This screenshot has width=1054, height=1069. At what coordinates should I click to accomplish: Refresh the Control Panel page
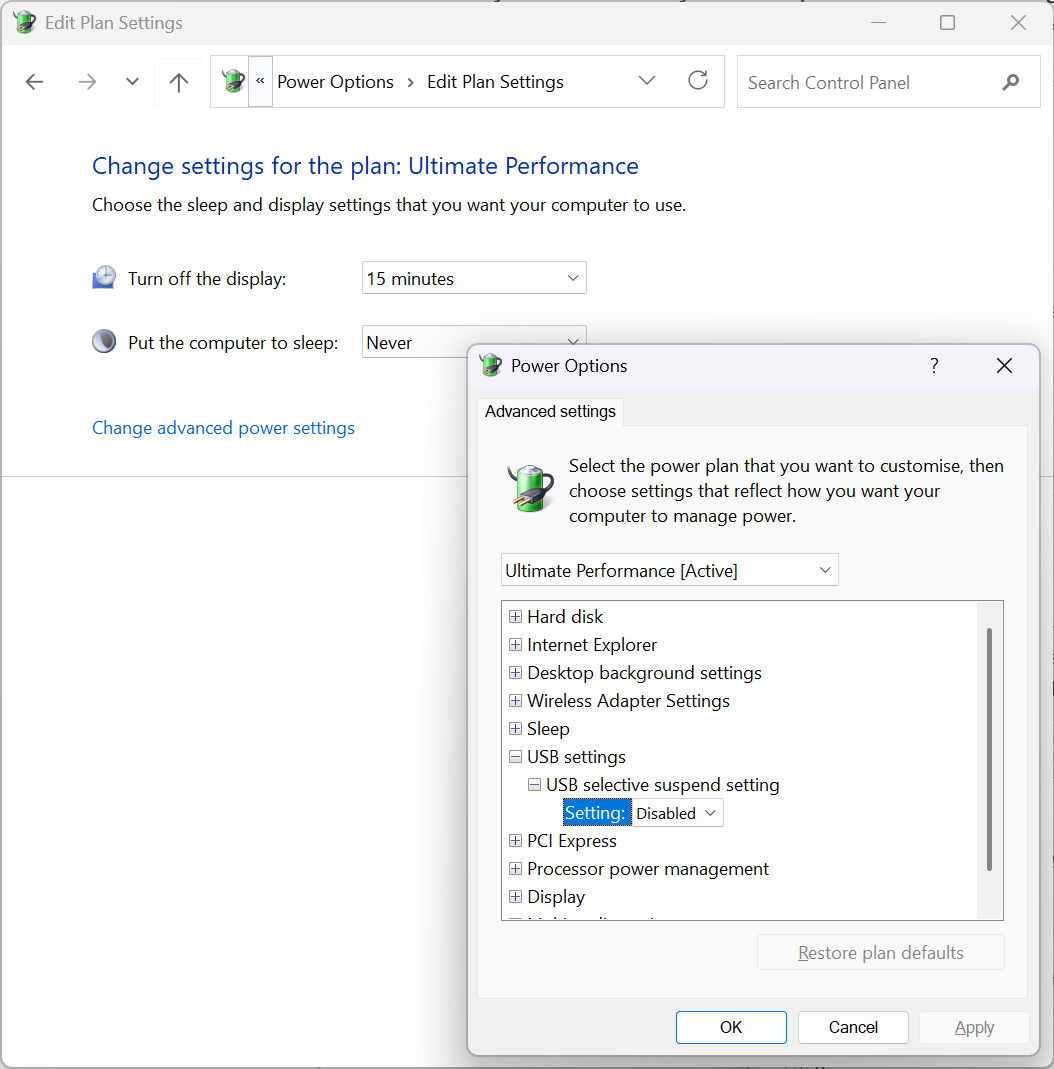point(698,81)
